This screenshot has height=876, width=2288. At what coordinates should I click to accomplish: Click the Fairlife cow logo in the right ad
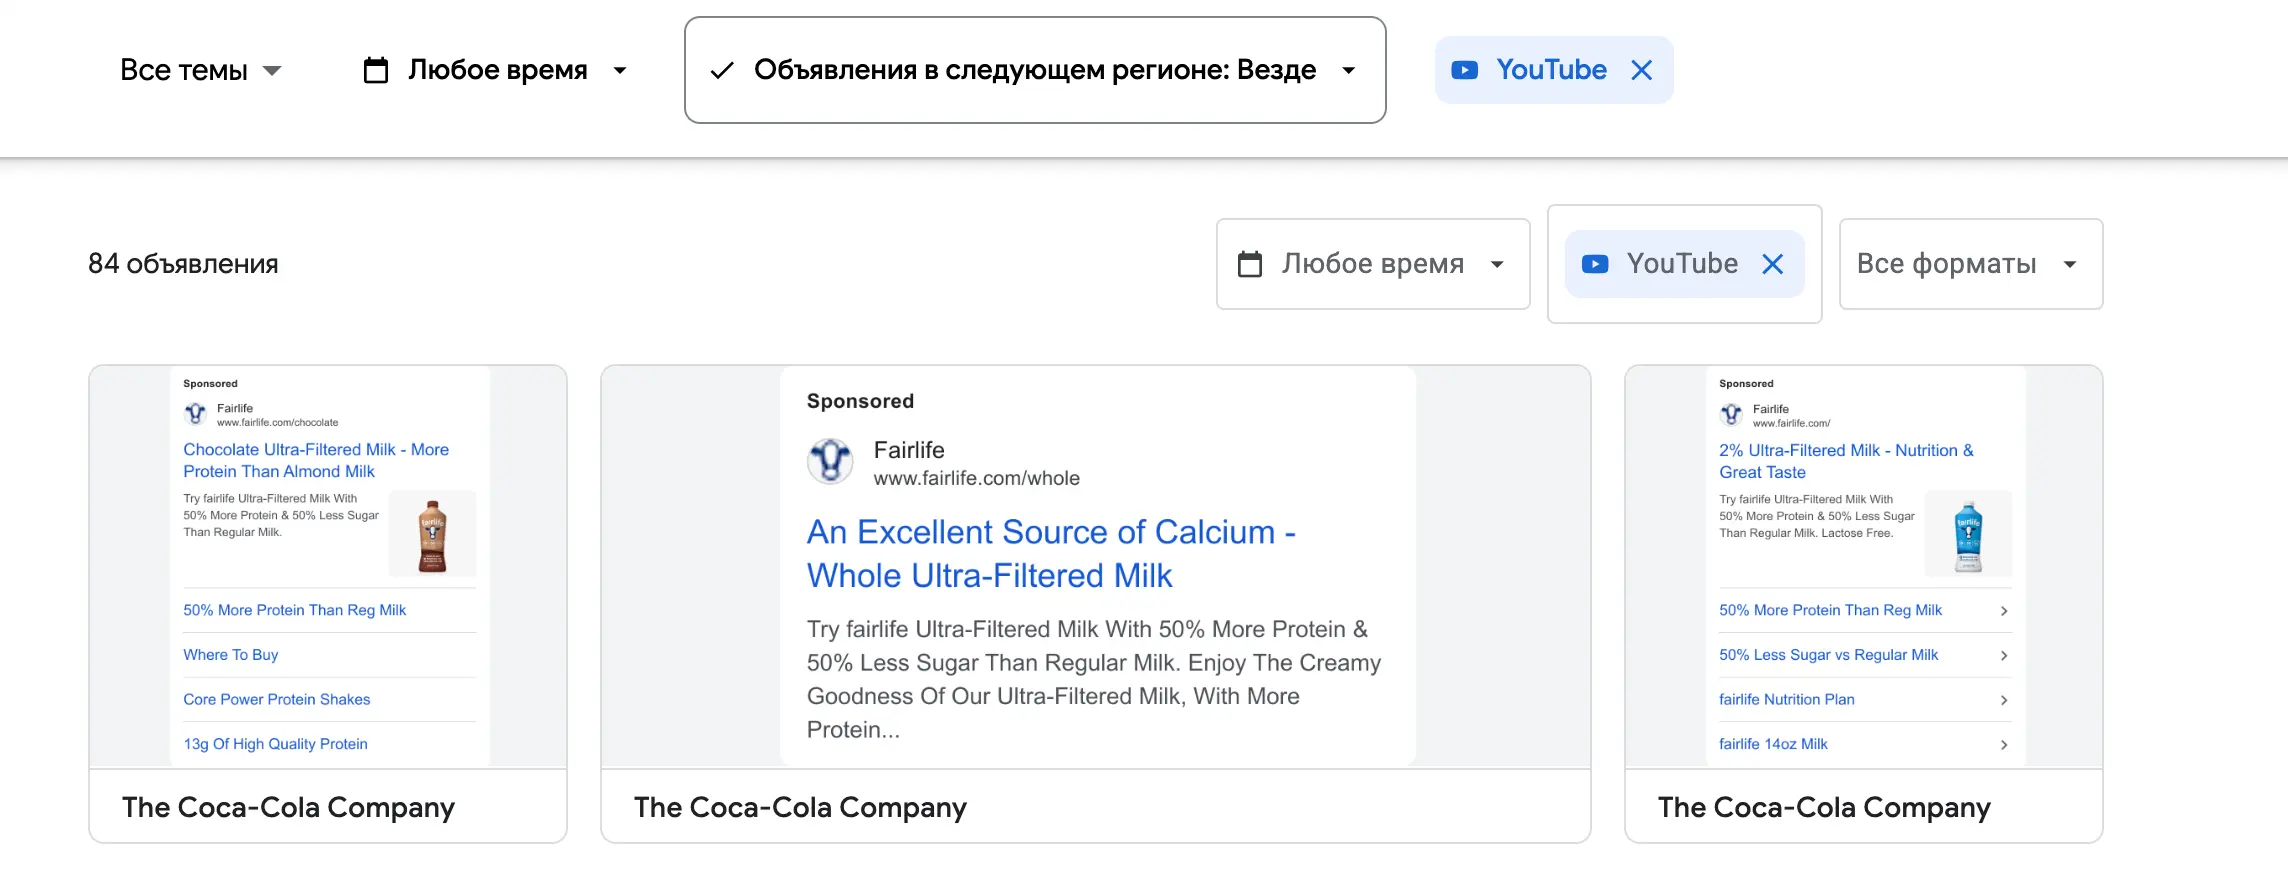point(1730,414)
